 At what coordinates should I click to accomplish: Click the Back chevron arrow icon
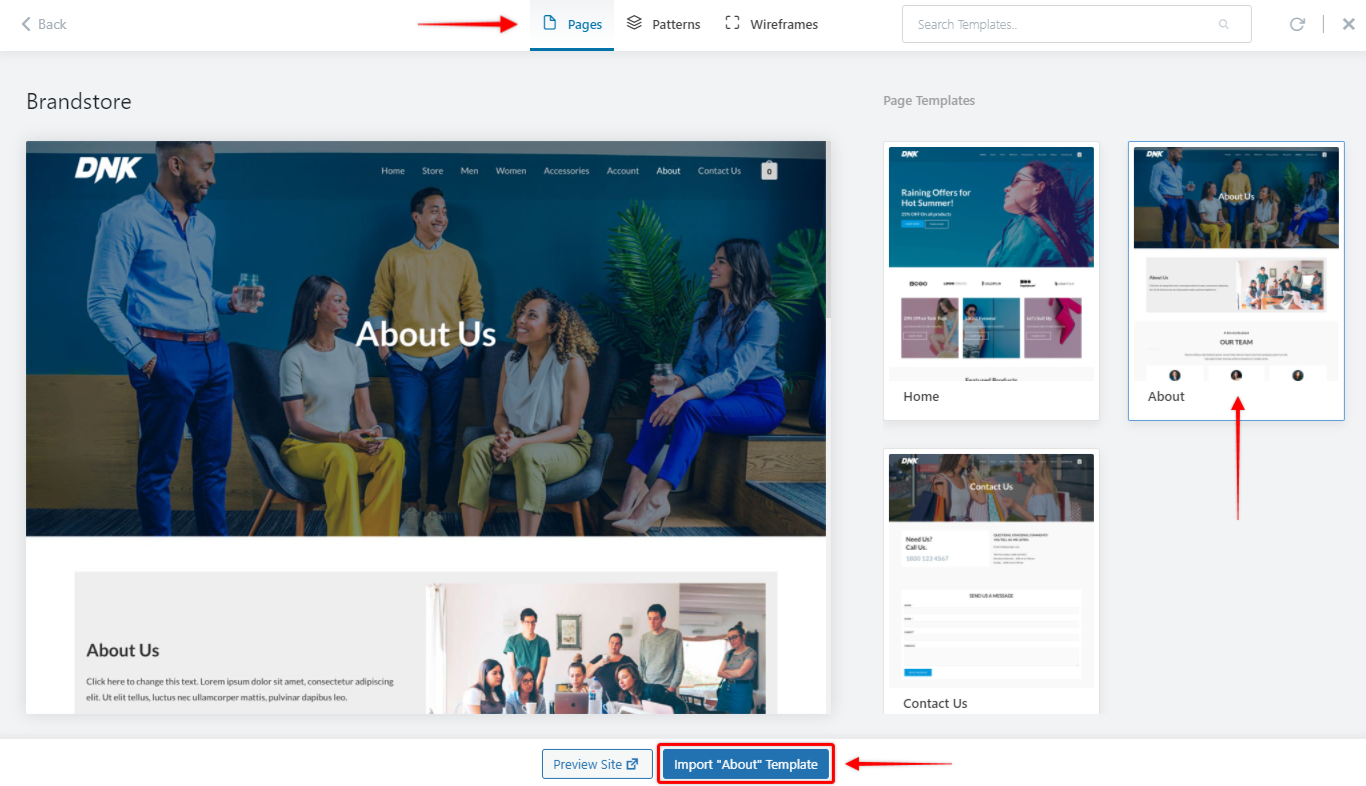pyautogui.click(x=26, y=24)
